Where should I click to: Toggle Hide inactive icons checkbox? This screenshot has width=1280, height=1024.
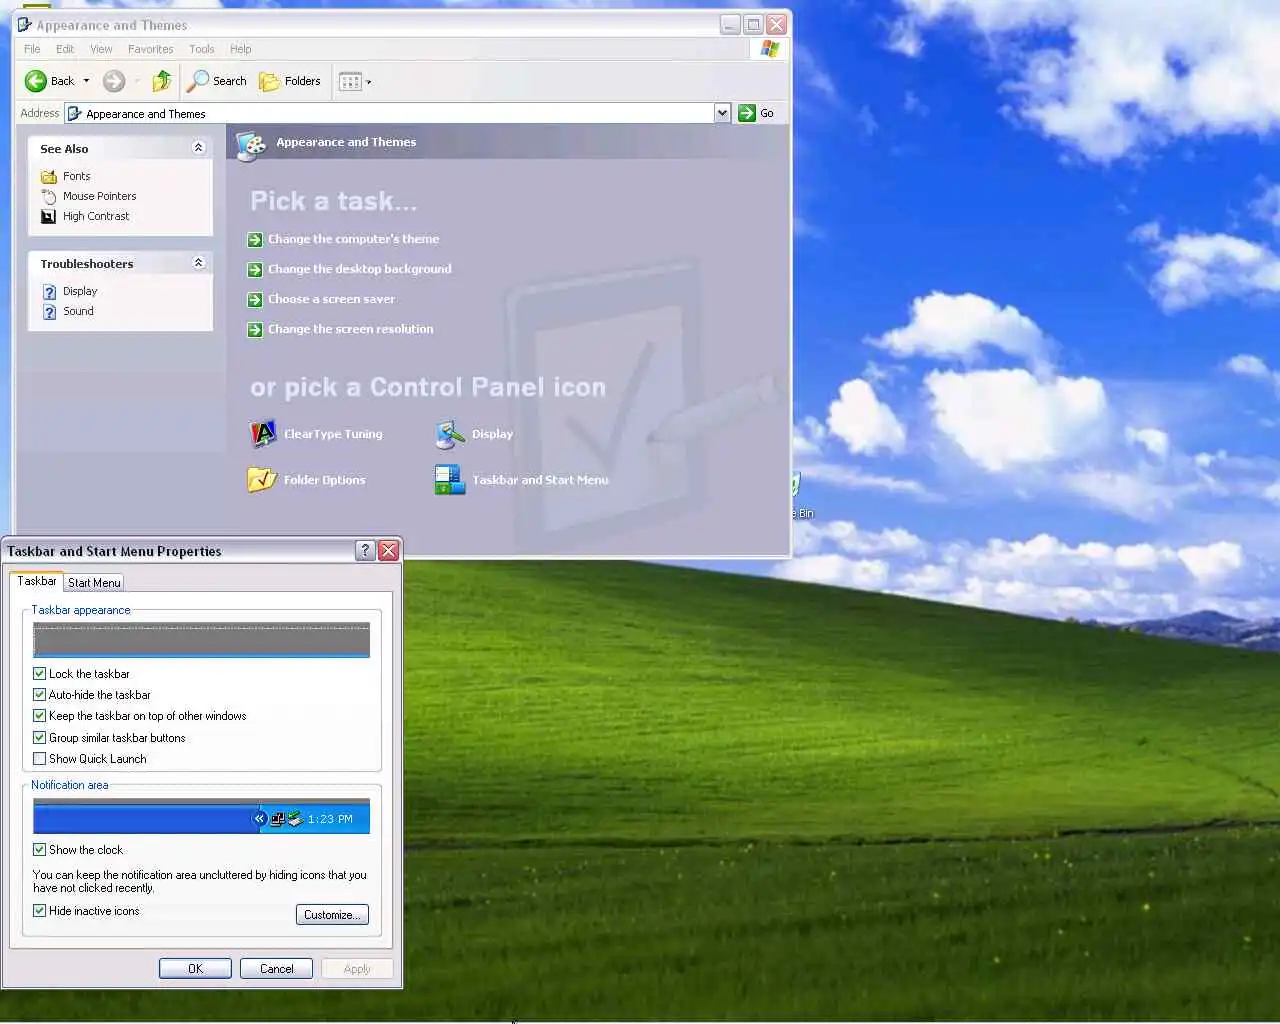coord(39,911)
